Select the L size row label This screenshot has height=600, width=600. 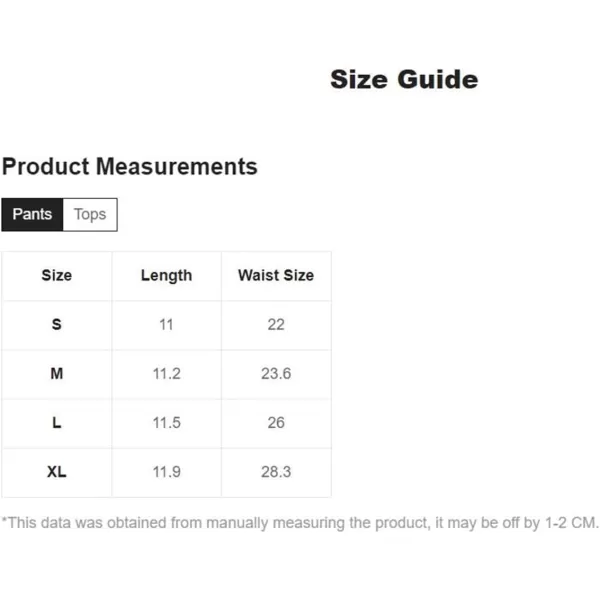pos(57,423)
